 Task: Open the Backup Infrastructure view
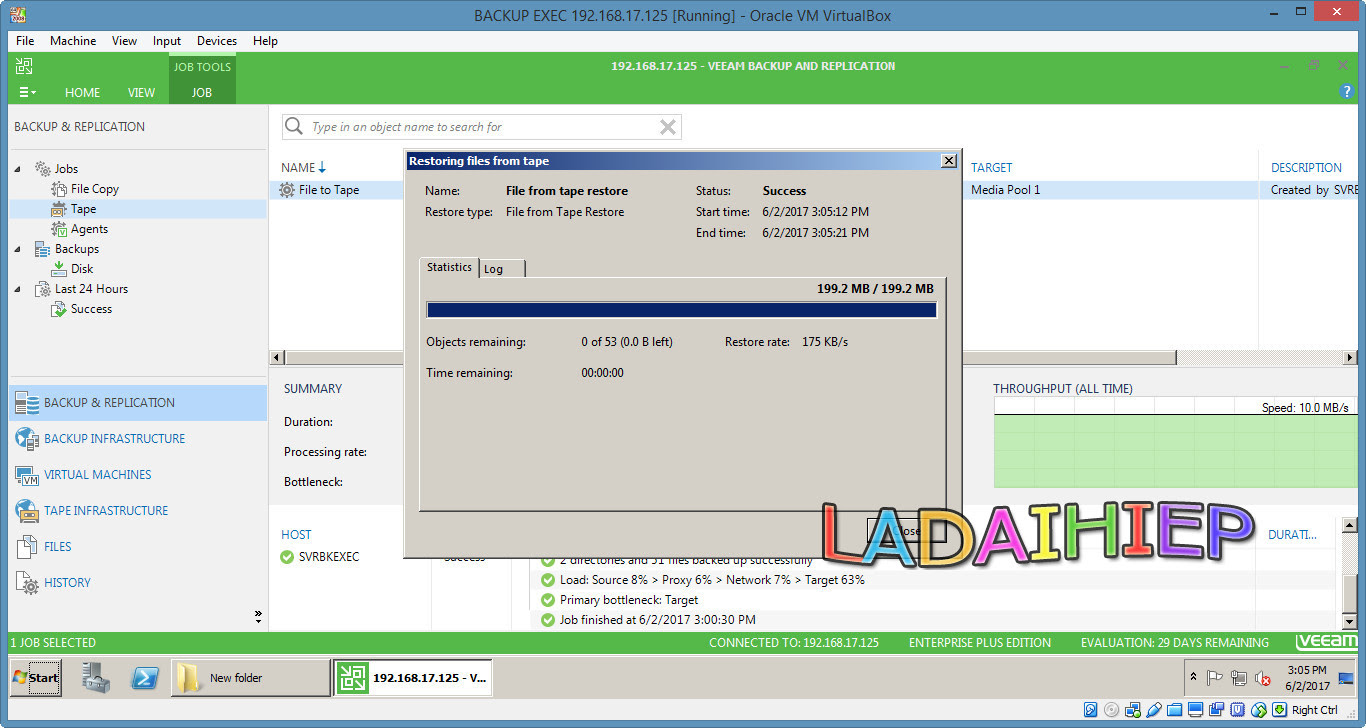[138, 439]
